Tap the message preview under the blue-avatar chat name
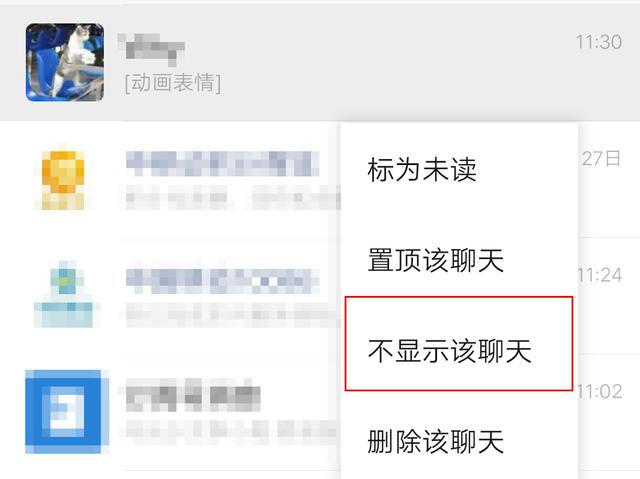640x479 pixels. coord(231,431)
